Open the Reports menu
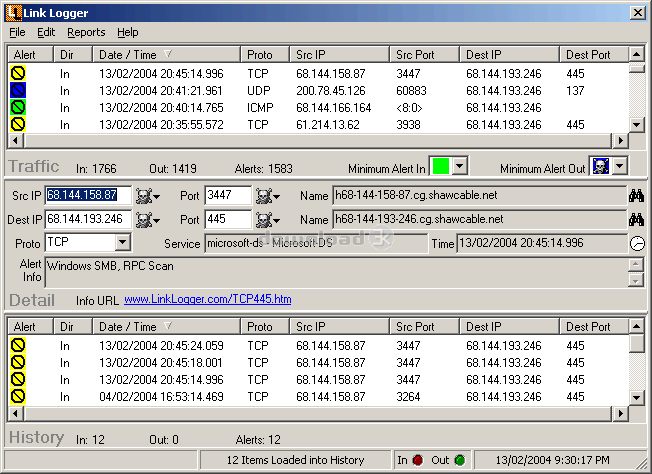This screenshot has width=652, height=474. (86, 32)
